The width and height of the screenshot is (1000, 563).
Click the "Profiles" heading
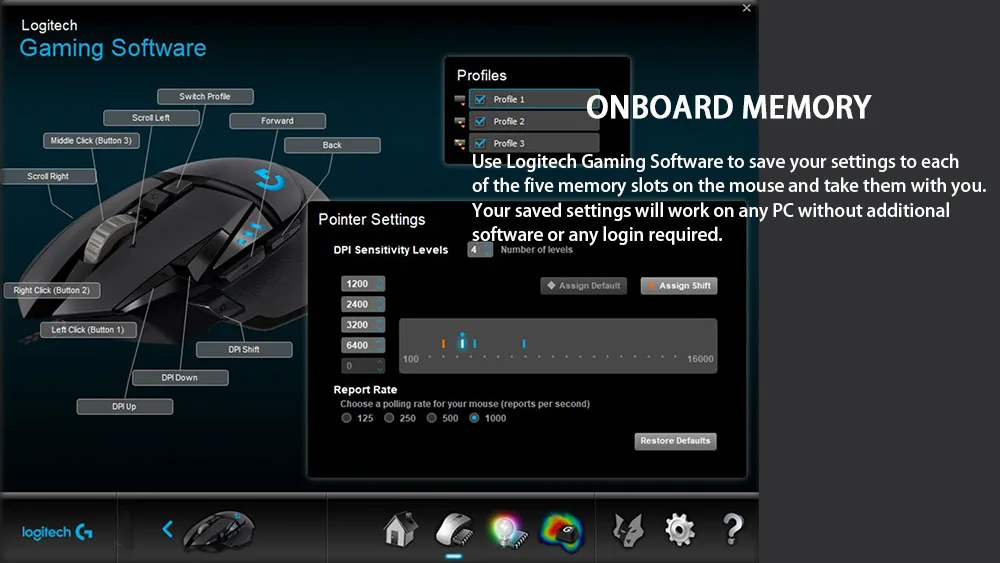[482, 75]
